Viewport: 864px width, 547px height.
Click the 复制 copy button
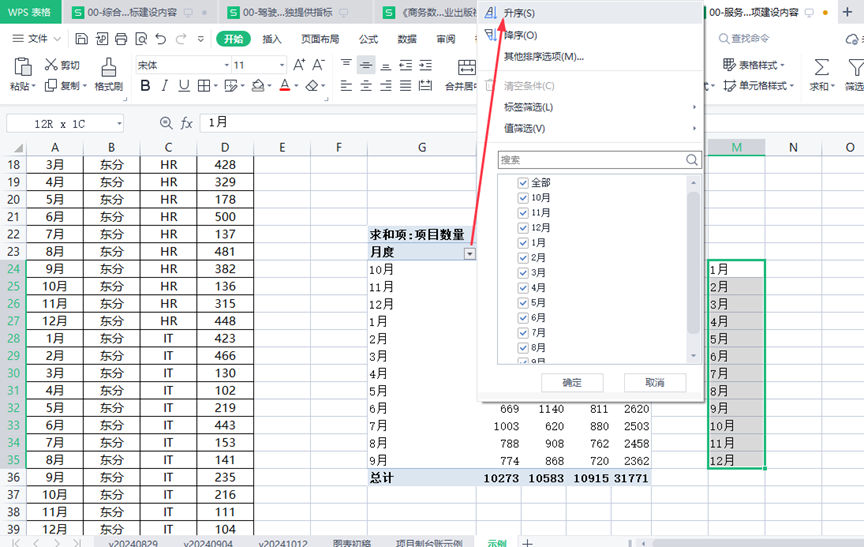(x=66, y=85)
